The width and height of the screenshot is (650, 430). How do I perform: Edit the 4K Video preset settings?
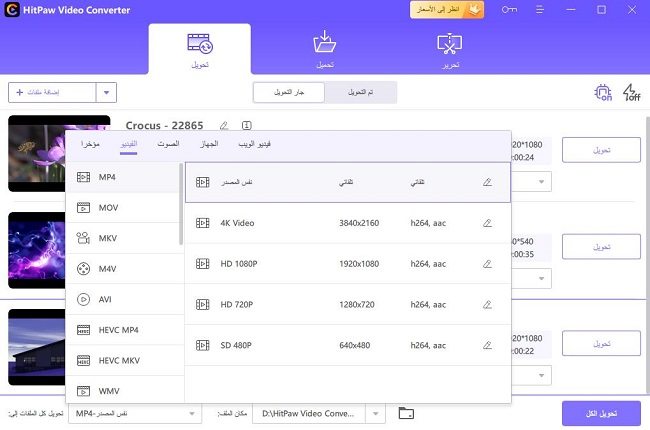tap(488, 223)
